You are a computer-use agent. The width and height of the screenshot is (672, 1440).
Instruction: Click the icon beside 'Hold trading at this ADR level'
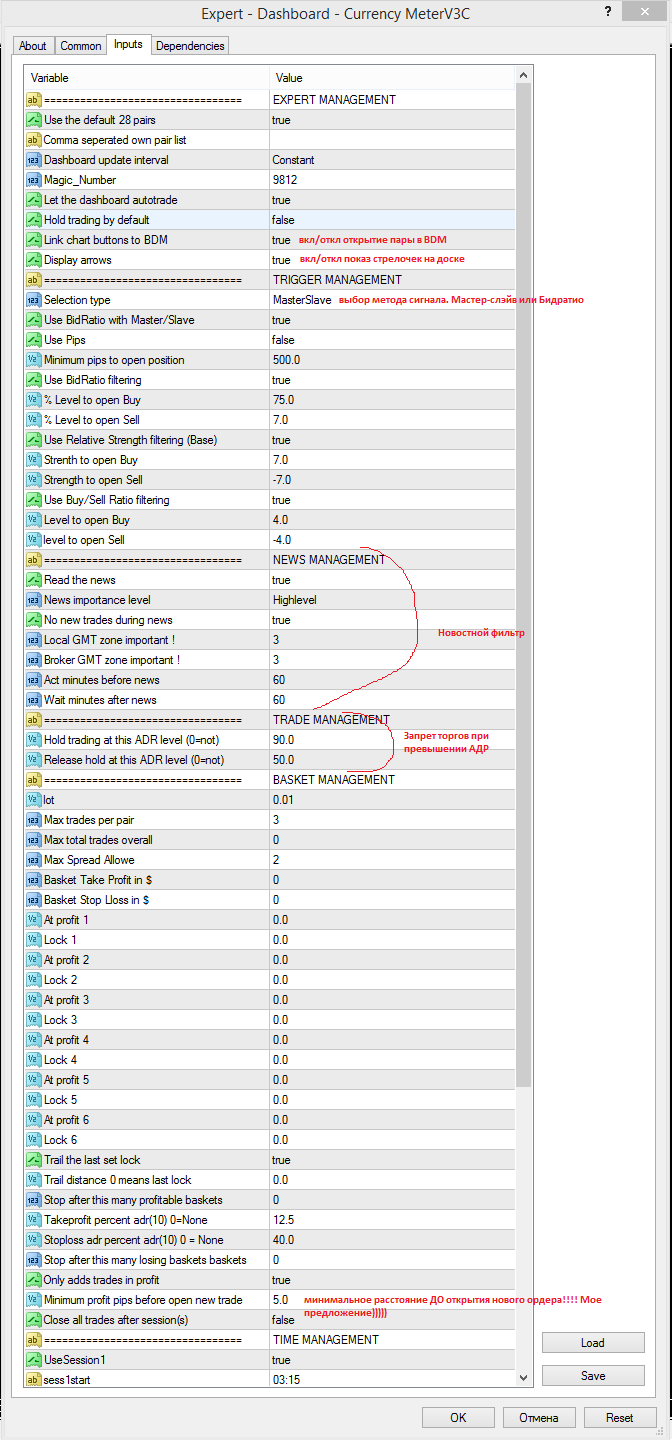(33, 740)
